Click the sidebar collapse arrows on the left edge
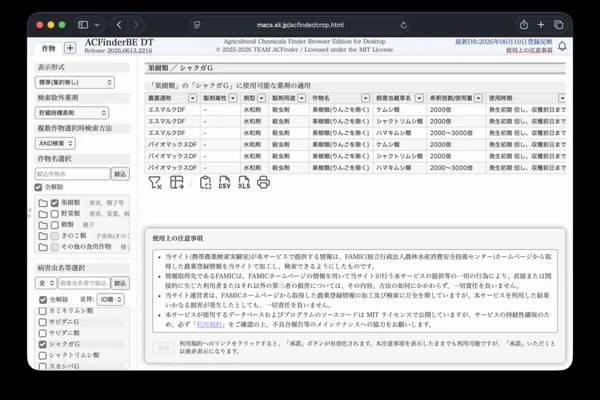The image size is (600, 400). pyautogui.click(x=29, y=213)
